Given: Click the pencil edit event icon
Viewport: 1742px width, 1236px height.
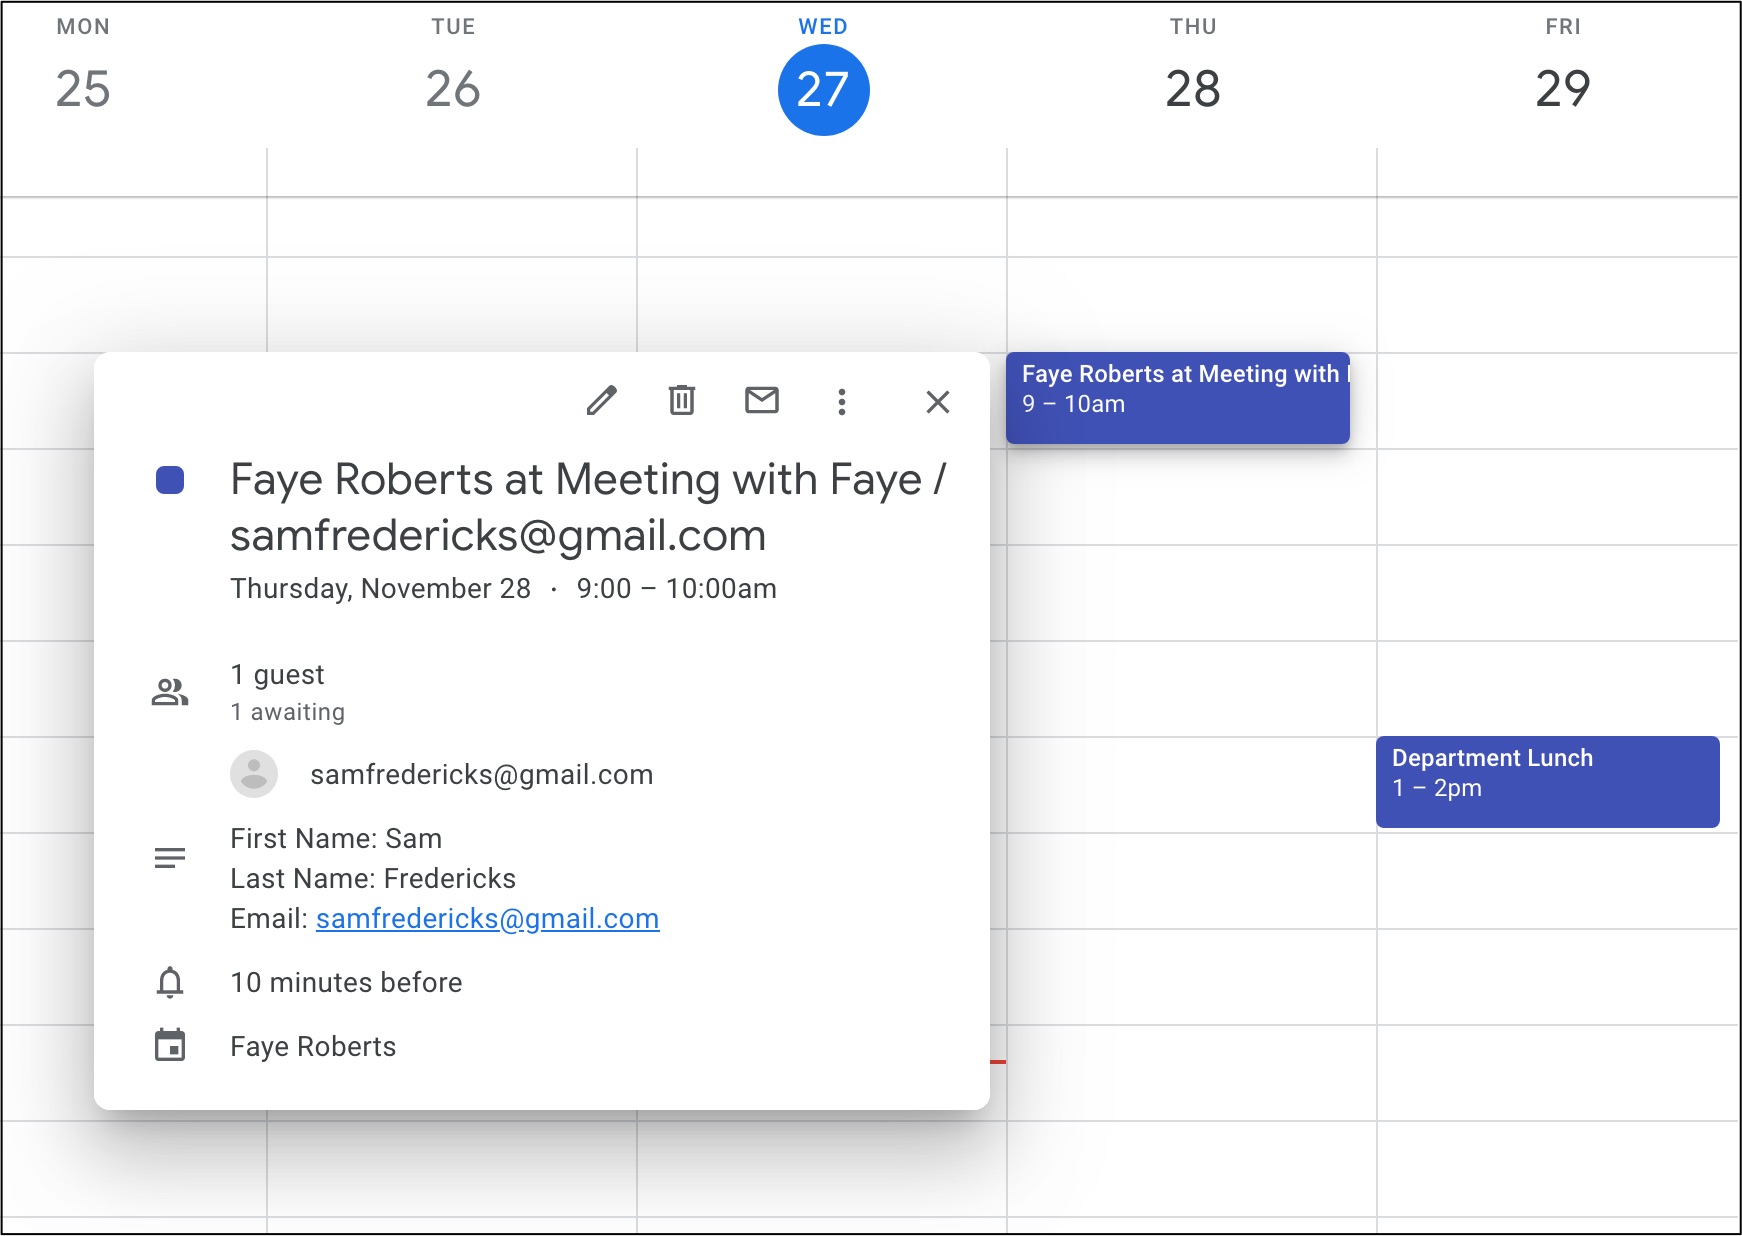Looking at the screenshot, I should pos(601,401).
